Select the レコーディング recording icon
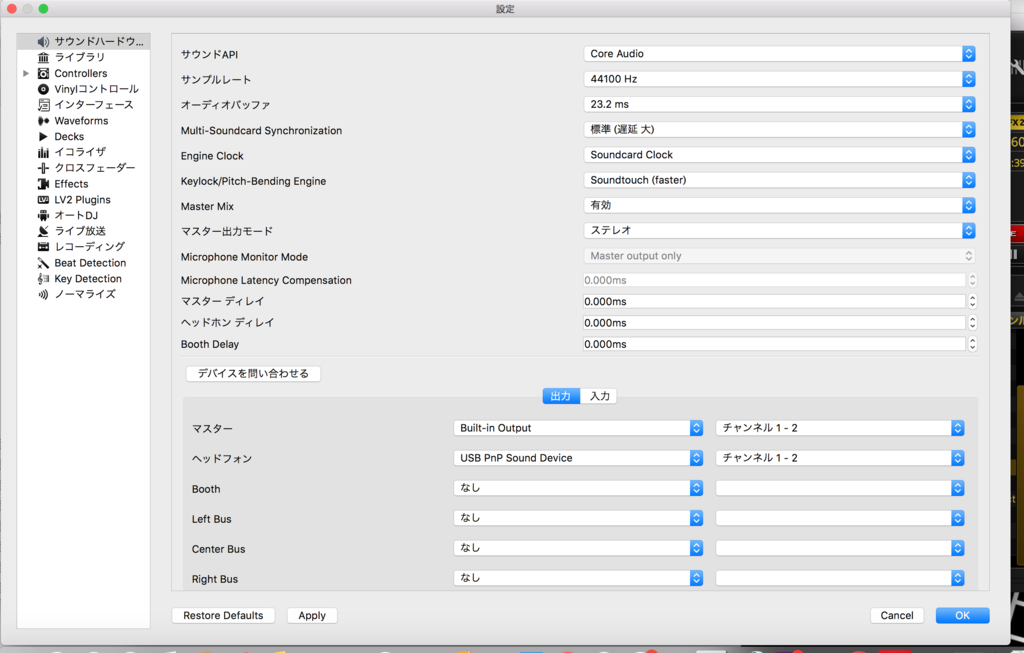This screenshot has height=653, width=1024. click(43, 247)
